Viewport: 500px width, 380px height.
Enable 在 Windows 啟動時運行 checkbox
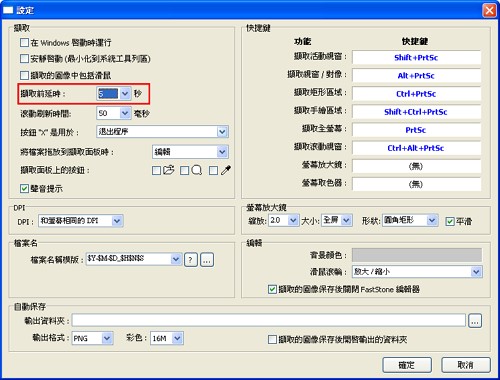24,42
